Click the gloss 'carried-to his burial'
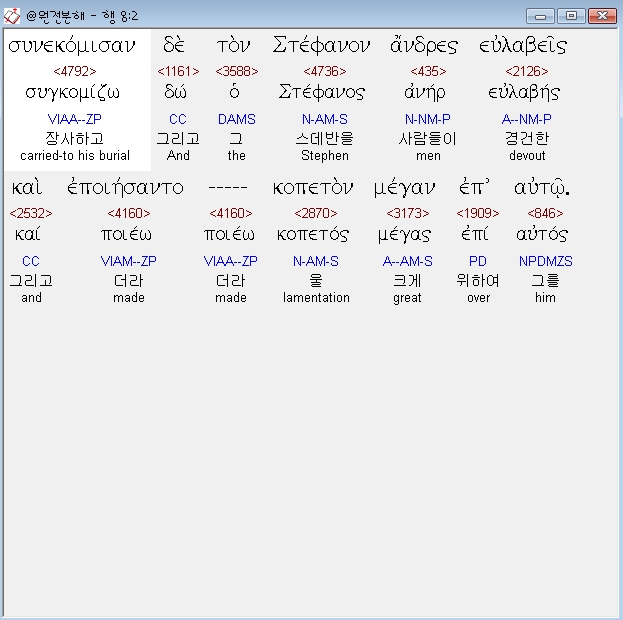 pos(75,155)
